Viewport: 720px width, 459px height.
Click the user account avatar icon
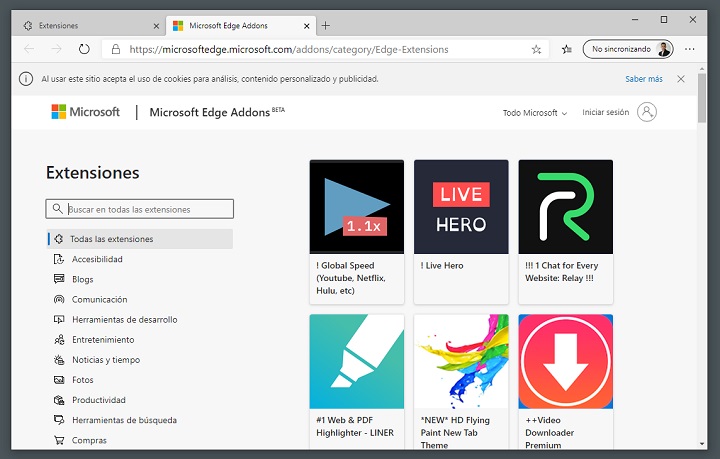point(647,112)
